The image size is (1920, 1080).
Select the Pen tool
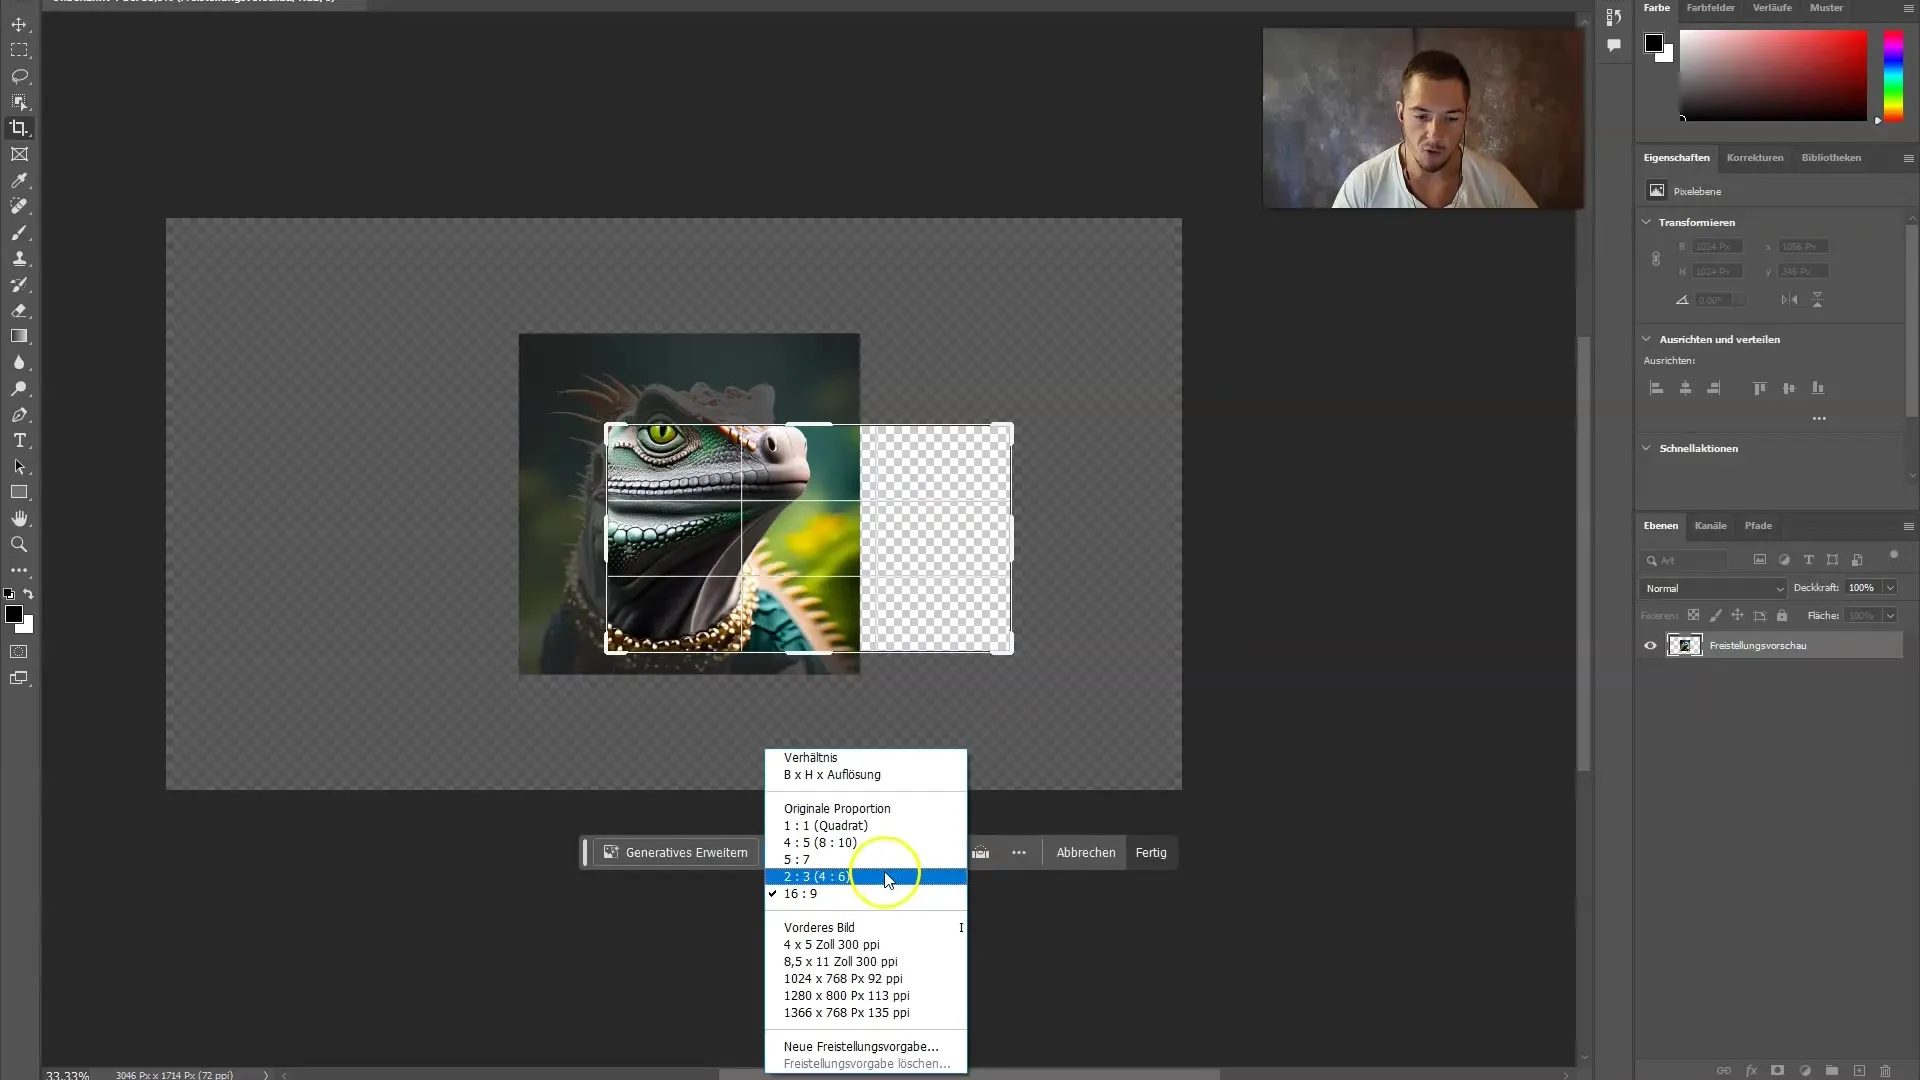point(19,414)
